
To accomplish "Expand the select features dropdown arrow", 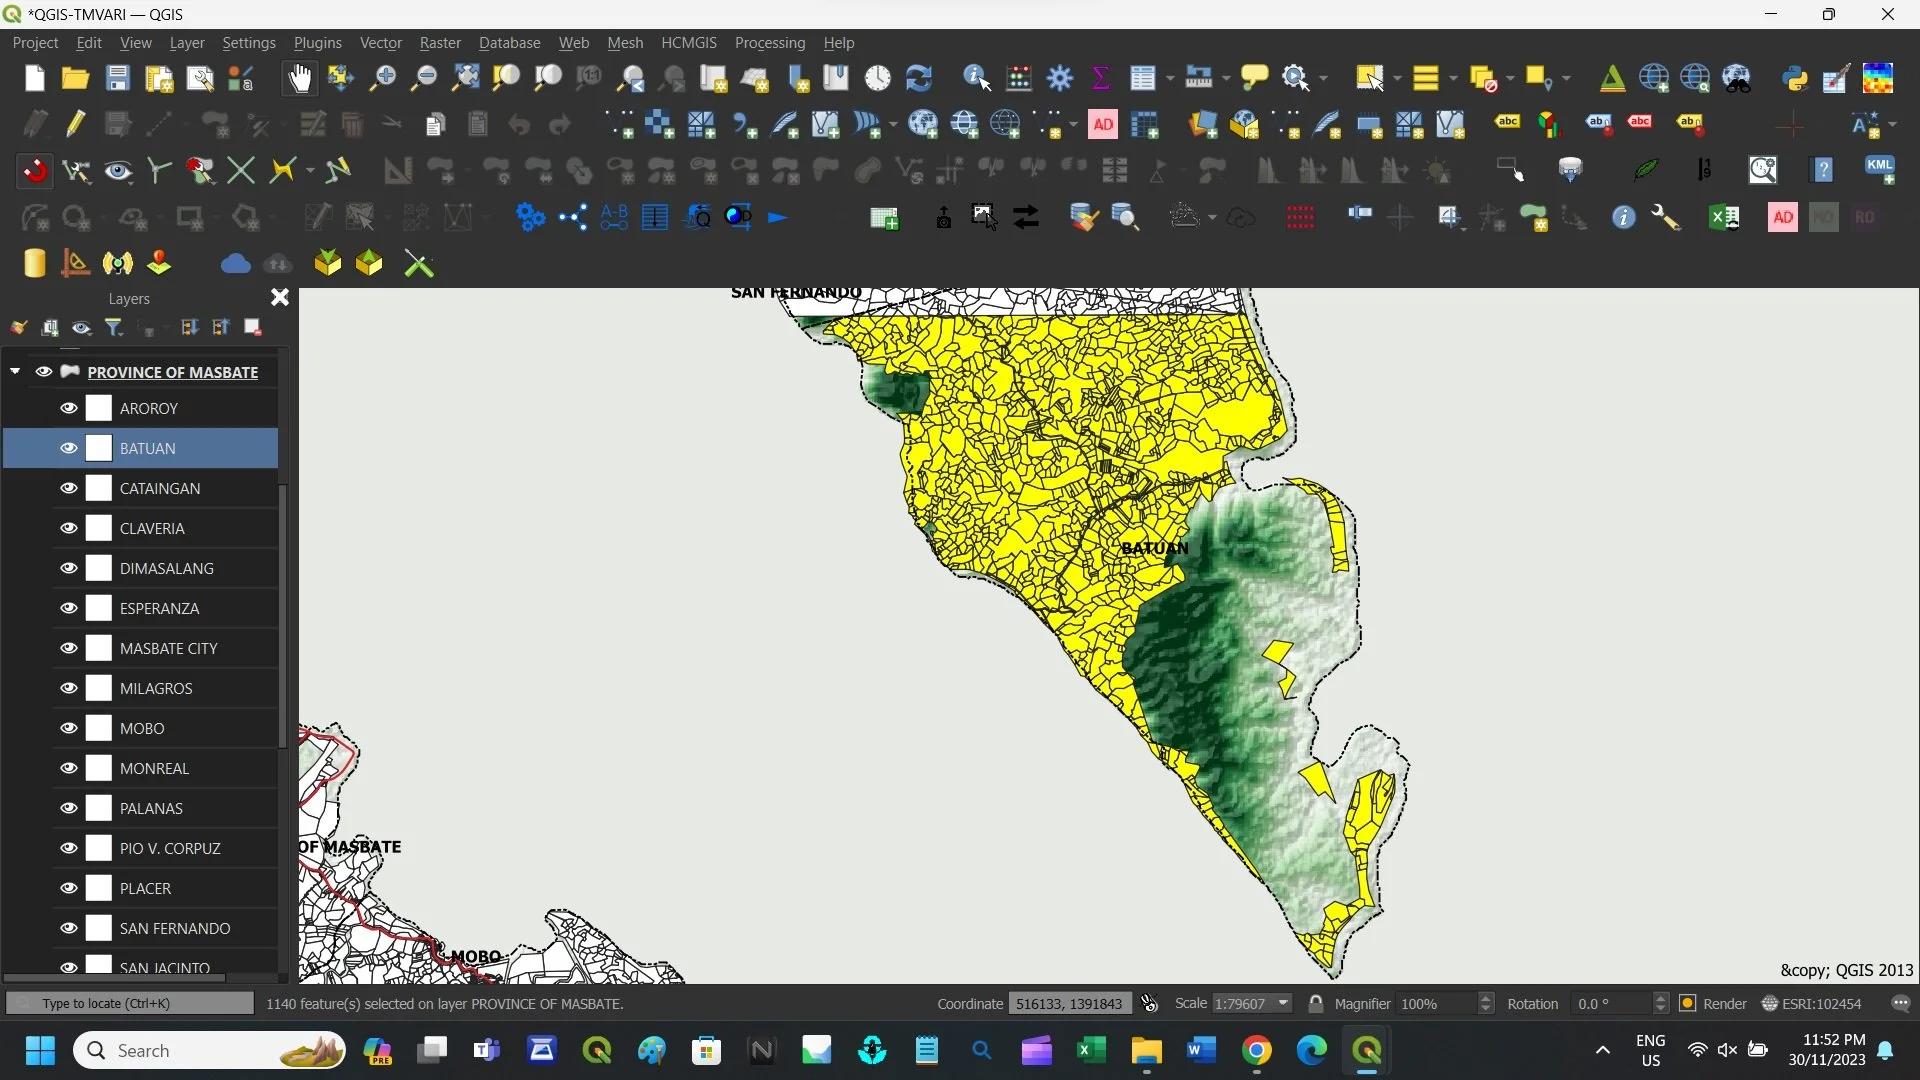I will 1397,78.
